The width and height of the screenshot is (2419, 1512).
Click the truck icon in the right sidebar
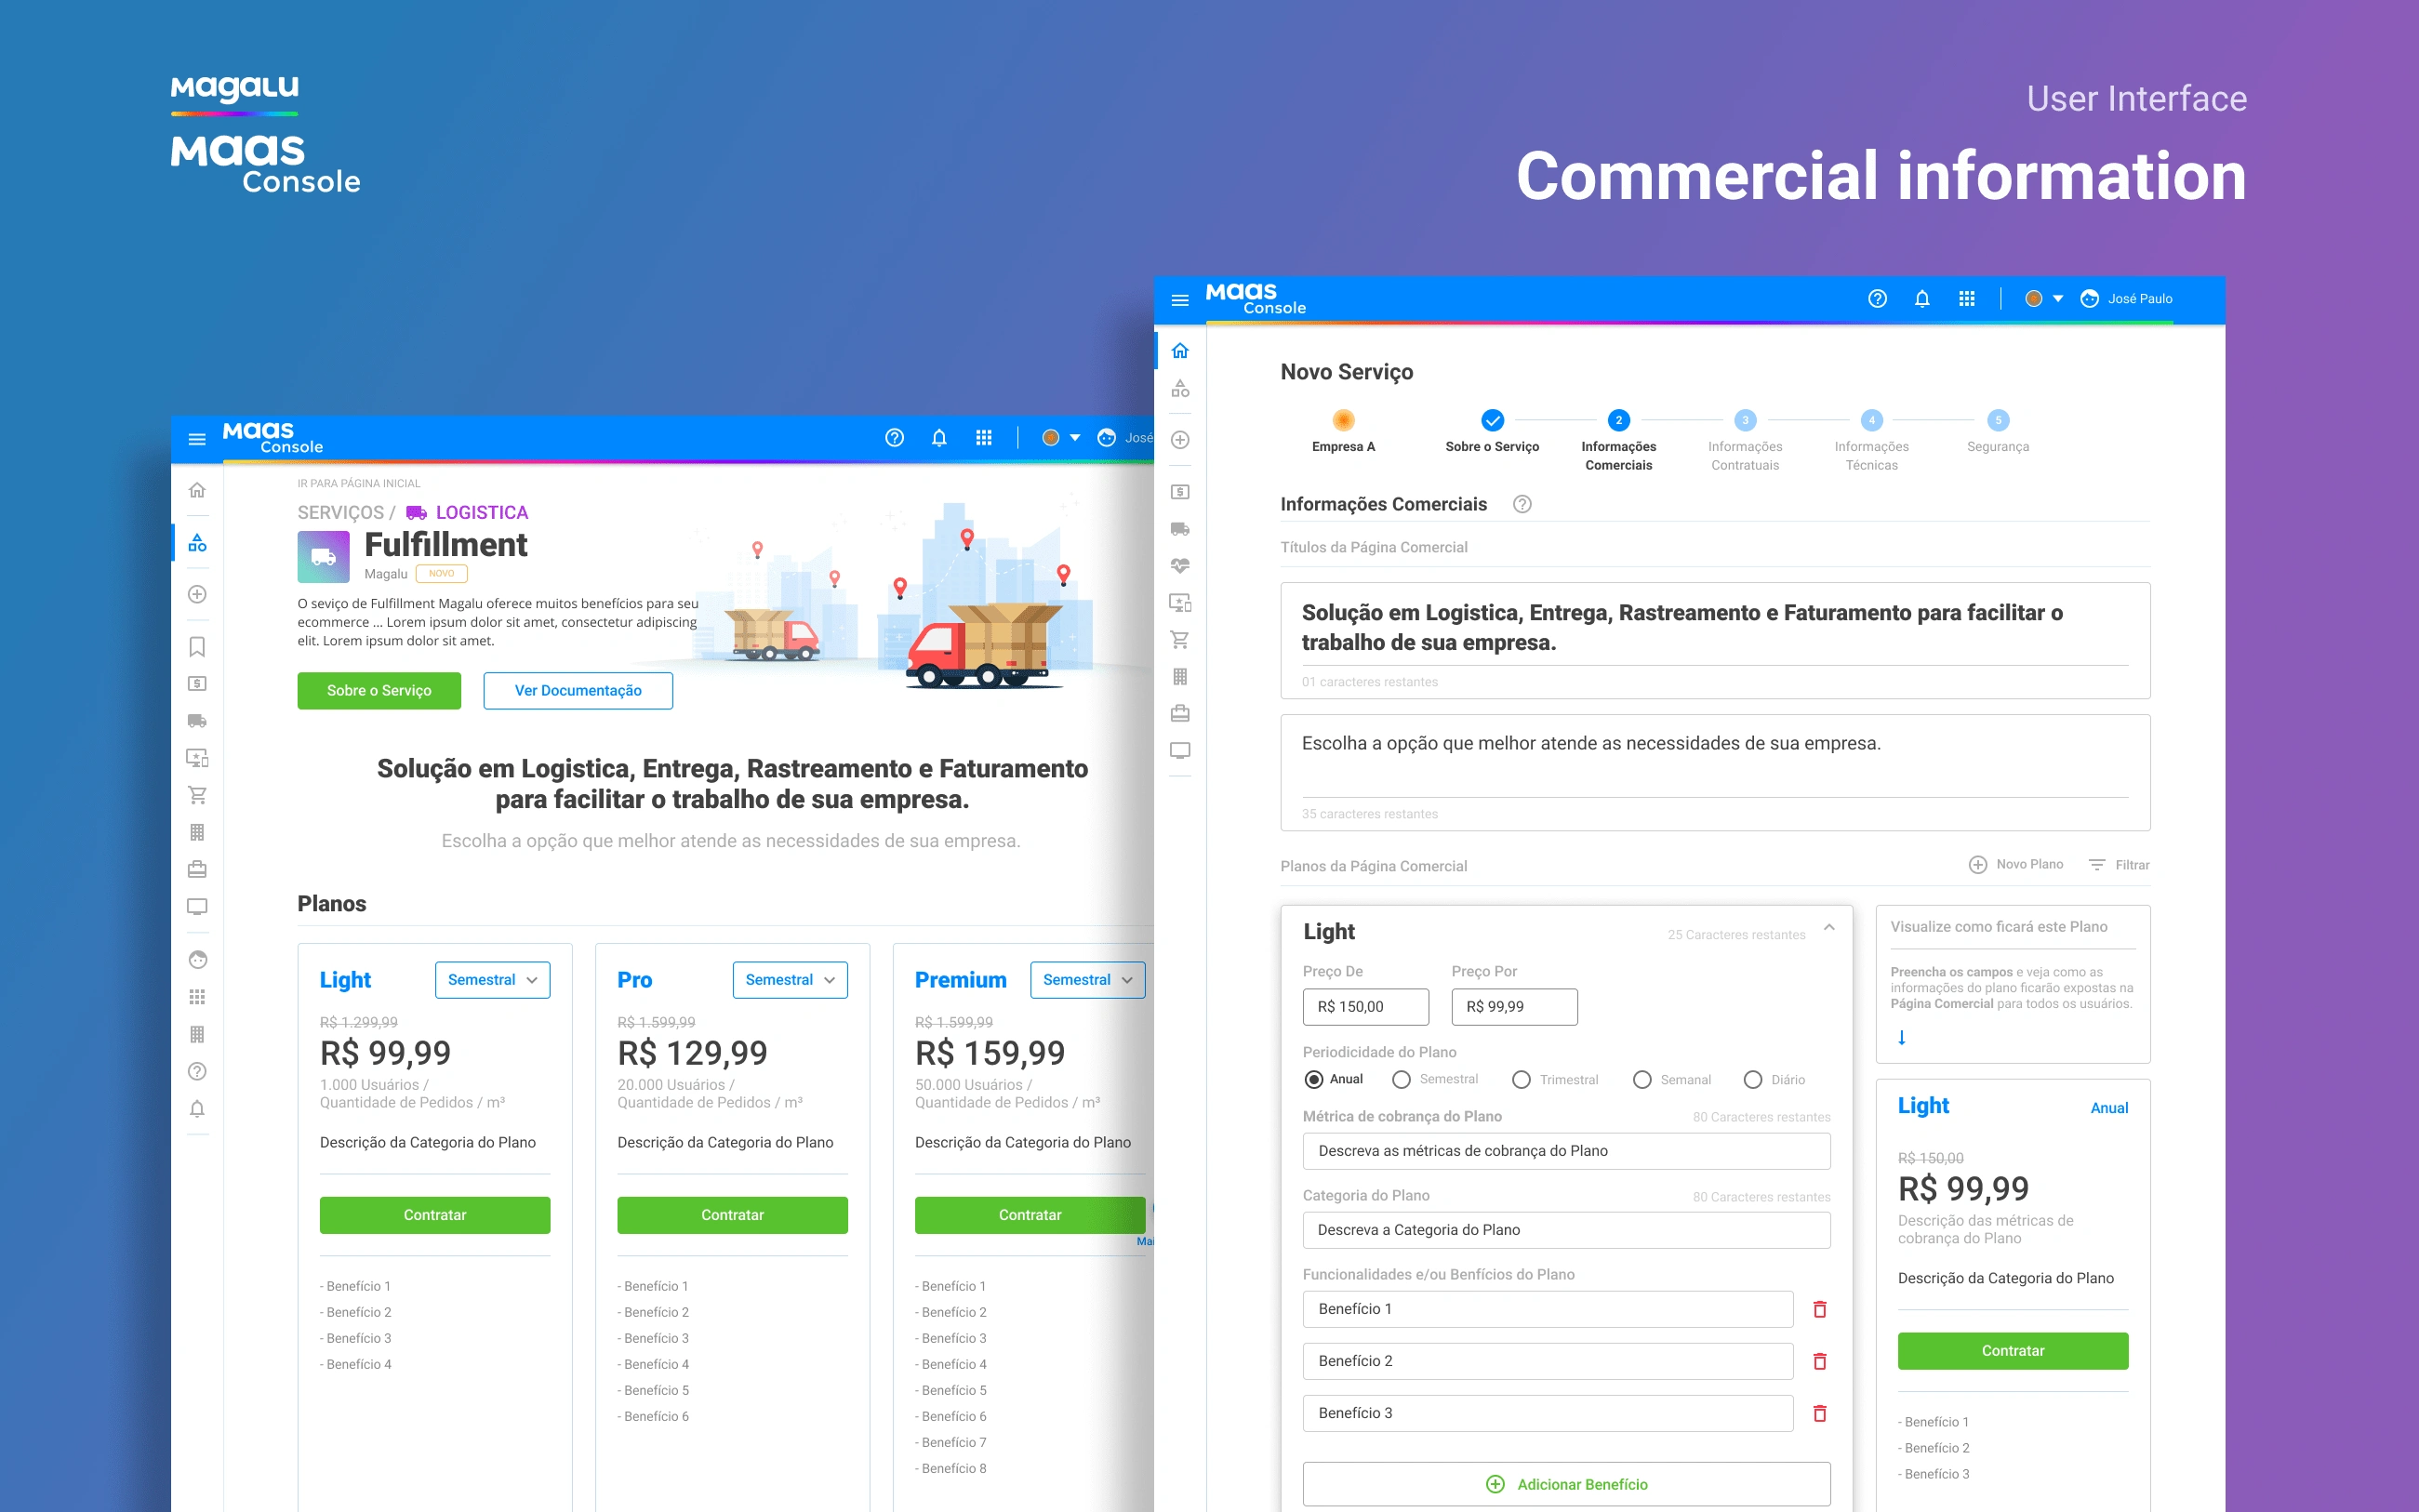(x=1180, y=529)
